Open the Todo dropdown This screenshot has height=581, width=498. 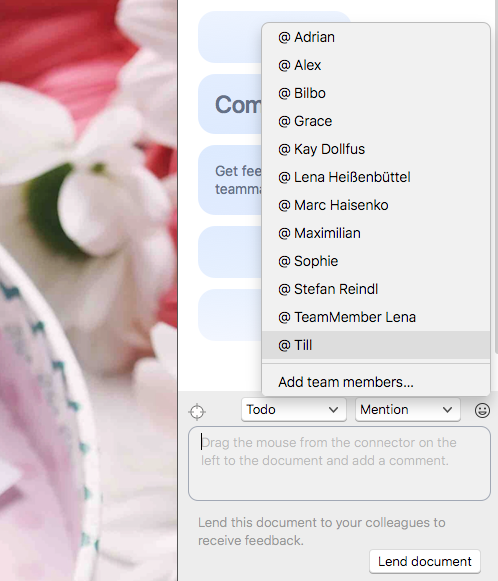point(293,409)
